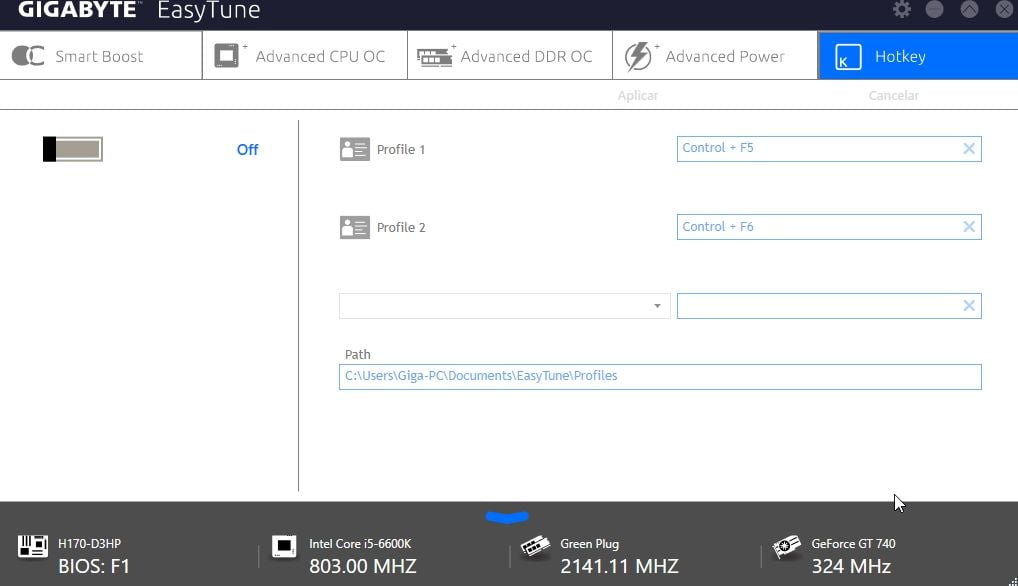Click the Advanced CPU OC chip icon
This screenshot has width=1018, height=586.
[x=227, y=56]
